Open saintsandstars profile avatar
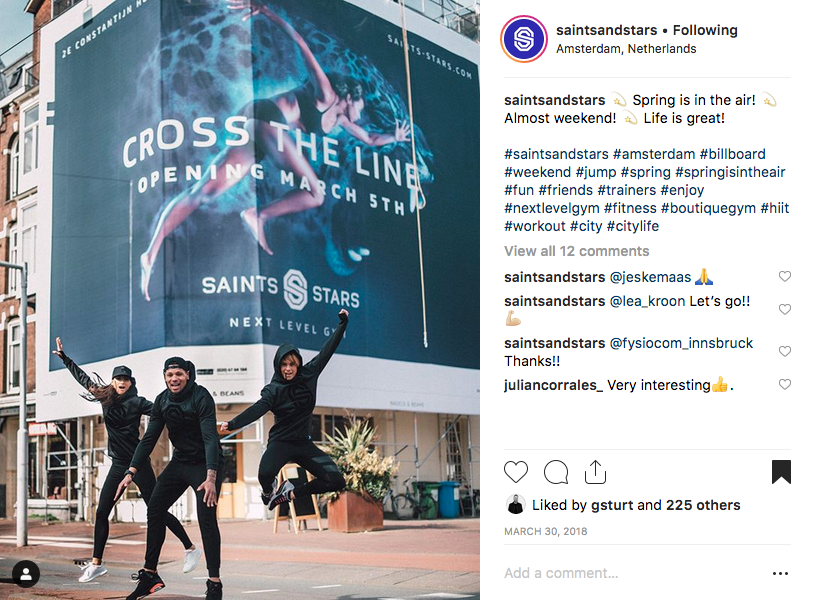Screen dimensions: 815x600 pos(524,39)
